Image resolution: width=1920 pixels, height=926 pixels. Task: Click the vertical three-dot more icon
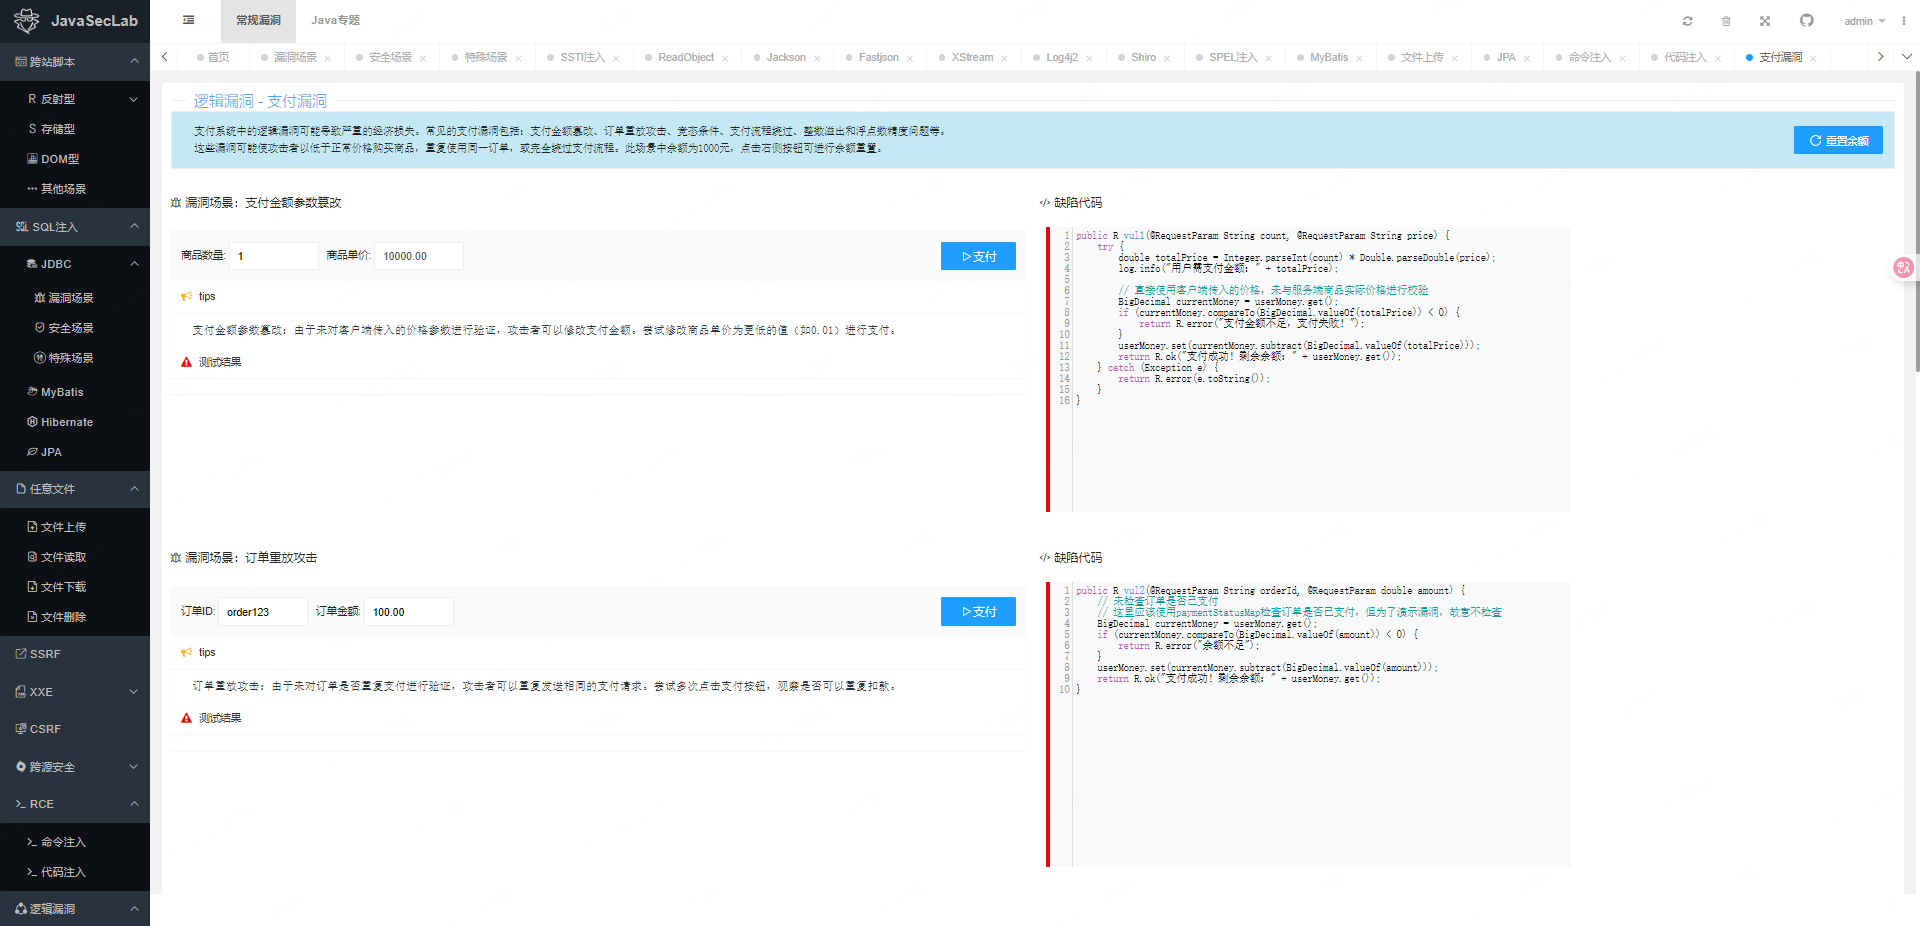point(1903,21)
